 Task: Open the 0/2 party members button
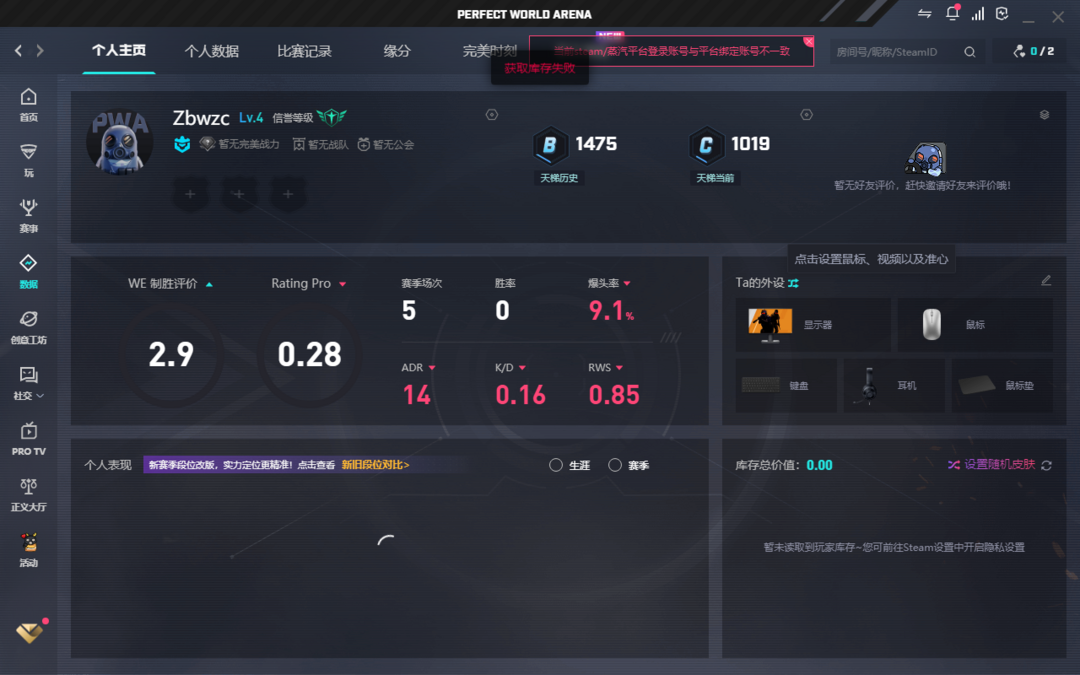1033,51
